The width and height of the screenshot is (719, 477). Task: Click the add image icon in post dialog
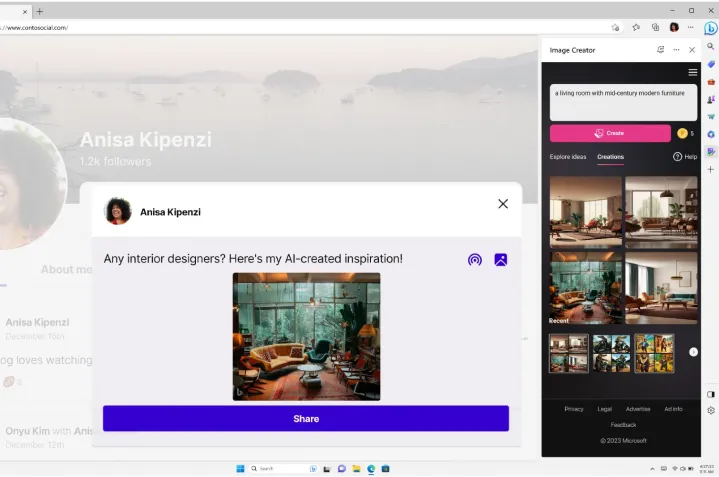click(x=501, y=260)
